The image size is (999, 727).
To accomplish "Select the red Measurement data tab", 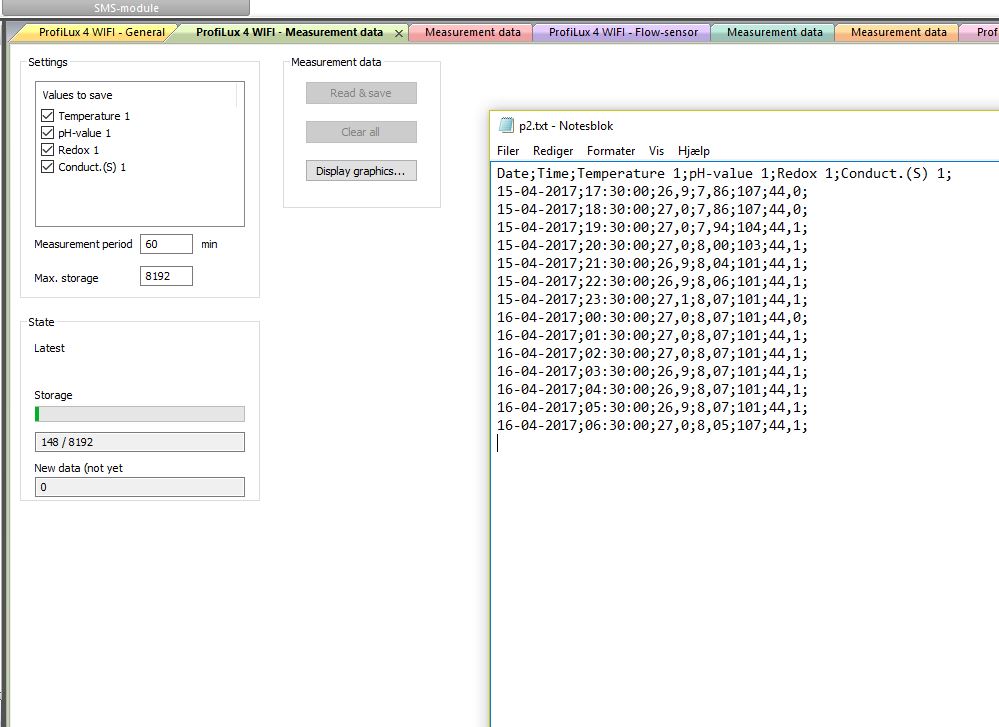I will click(472, 32).
